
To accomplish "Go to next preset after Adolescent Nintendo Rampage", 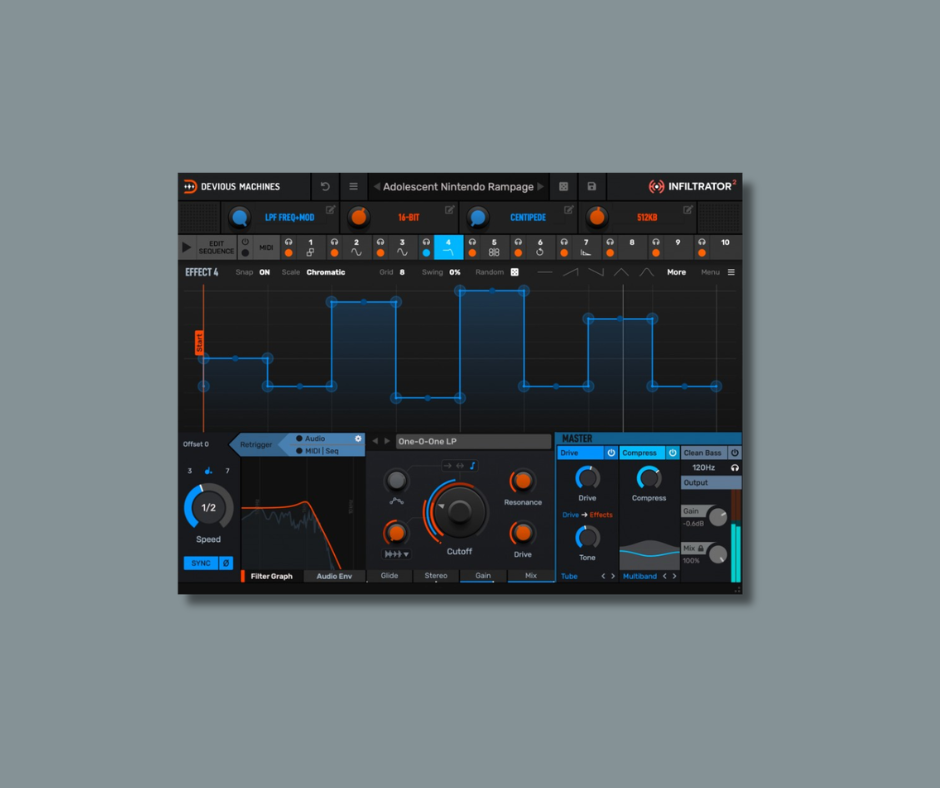I will tap(541, 187).
